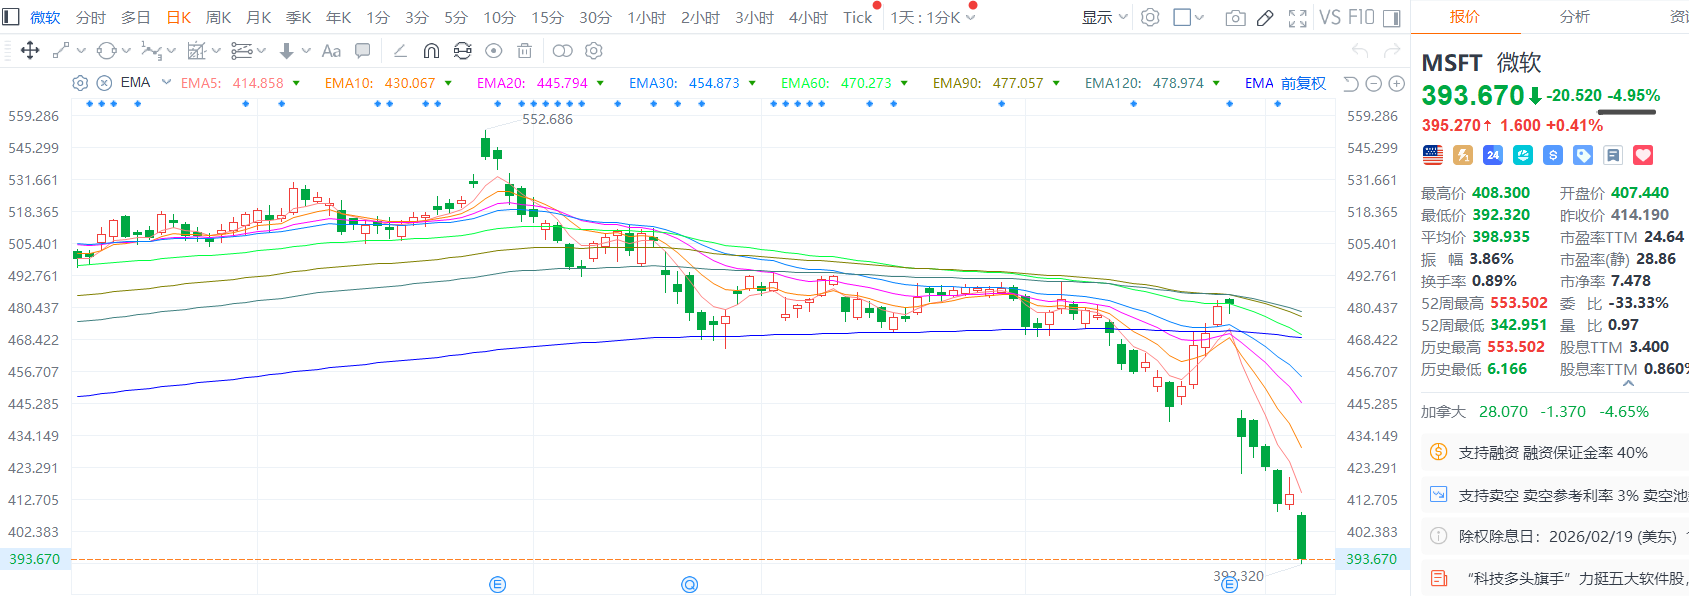Image resolution: width=1689 pixels, height=596 pixels.
Task: Select the Aa text annotation tool
Action: tap(331, 51)
